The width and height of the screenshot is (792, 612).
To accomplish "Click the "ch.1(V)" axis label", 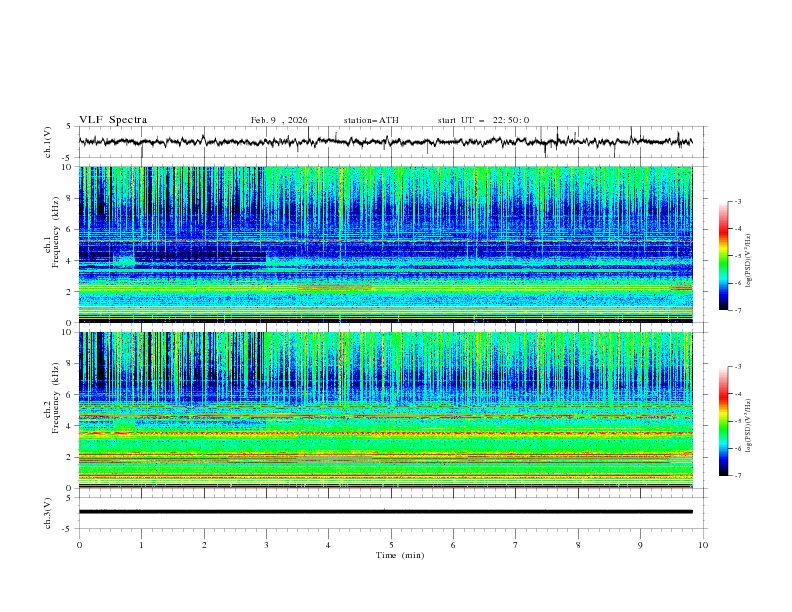I will pos(48,142).
